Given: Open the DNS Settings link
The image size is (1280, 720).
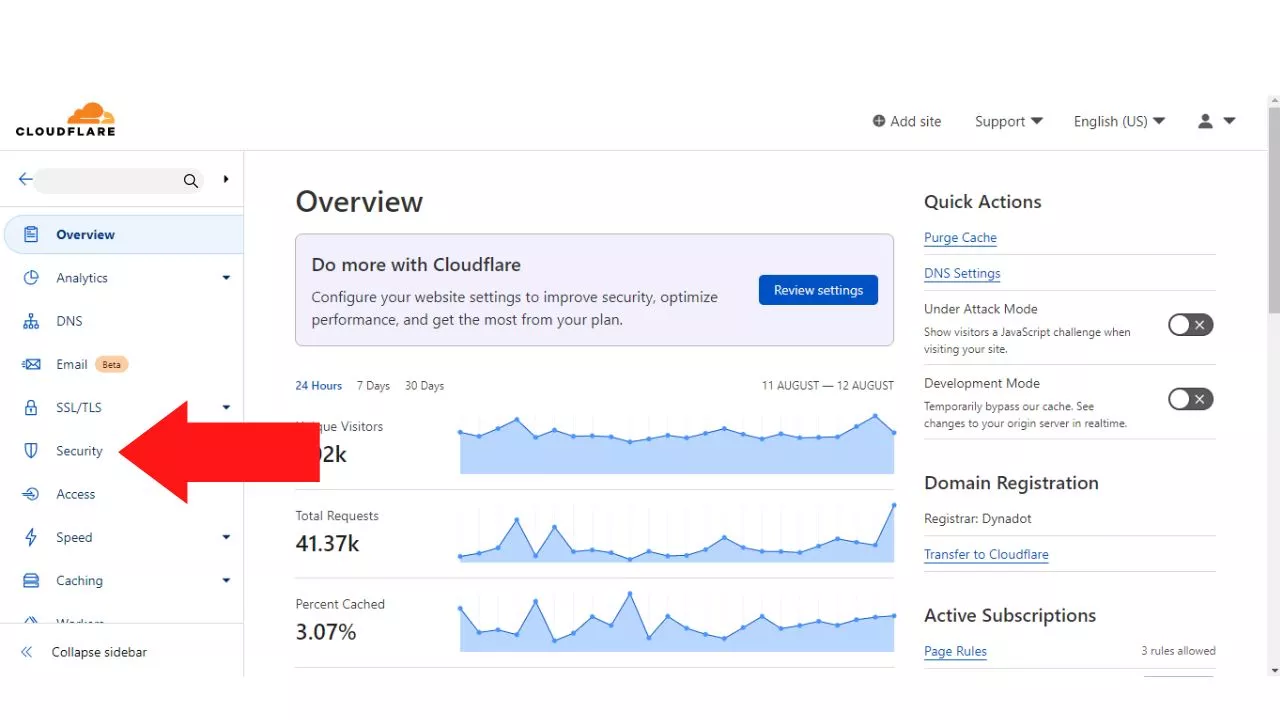Looking at the screenshot, I should pyautogui.click(x=962, y=273).
